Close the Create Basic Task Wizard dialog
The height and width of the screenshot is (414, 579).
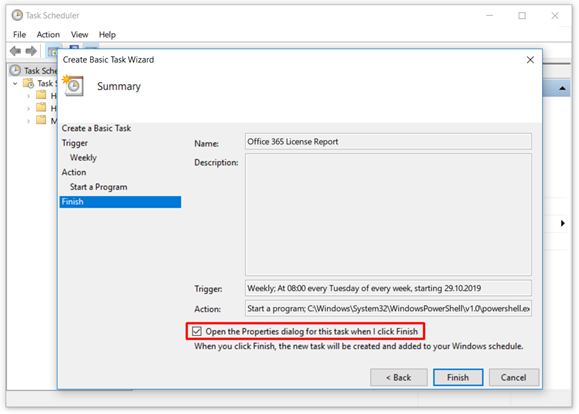(x=530, y=60)
